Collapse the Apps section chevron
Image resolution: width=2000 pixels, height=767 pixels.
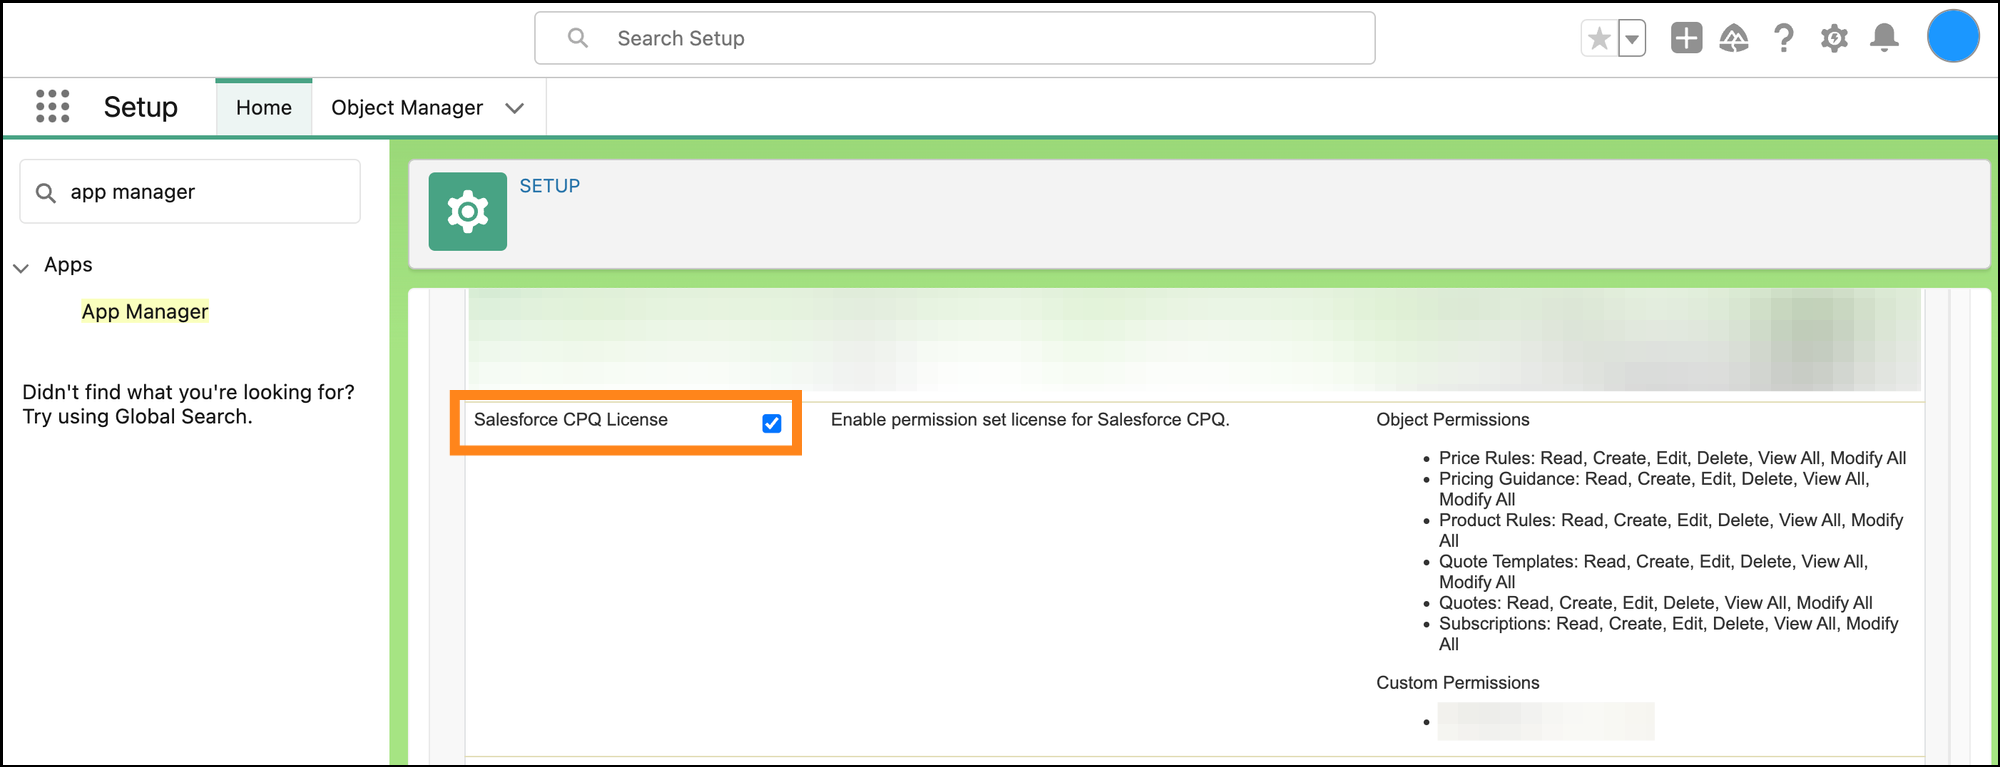click(x=21, y=267)
